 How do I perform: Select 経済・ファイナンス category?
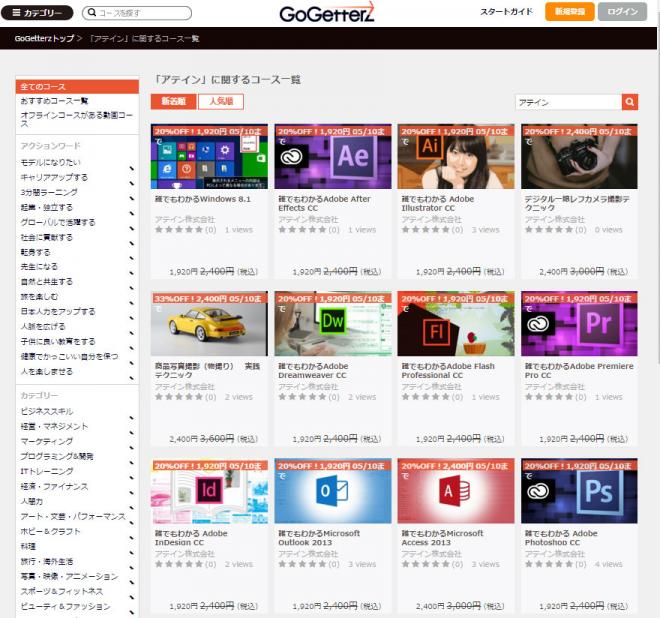click(54, 486)
